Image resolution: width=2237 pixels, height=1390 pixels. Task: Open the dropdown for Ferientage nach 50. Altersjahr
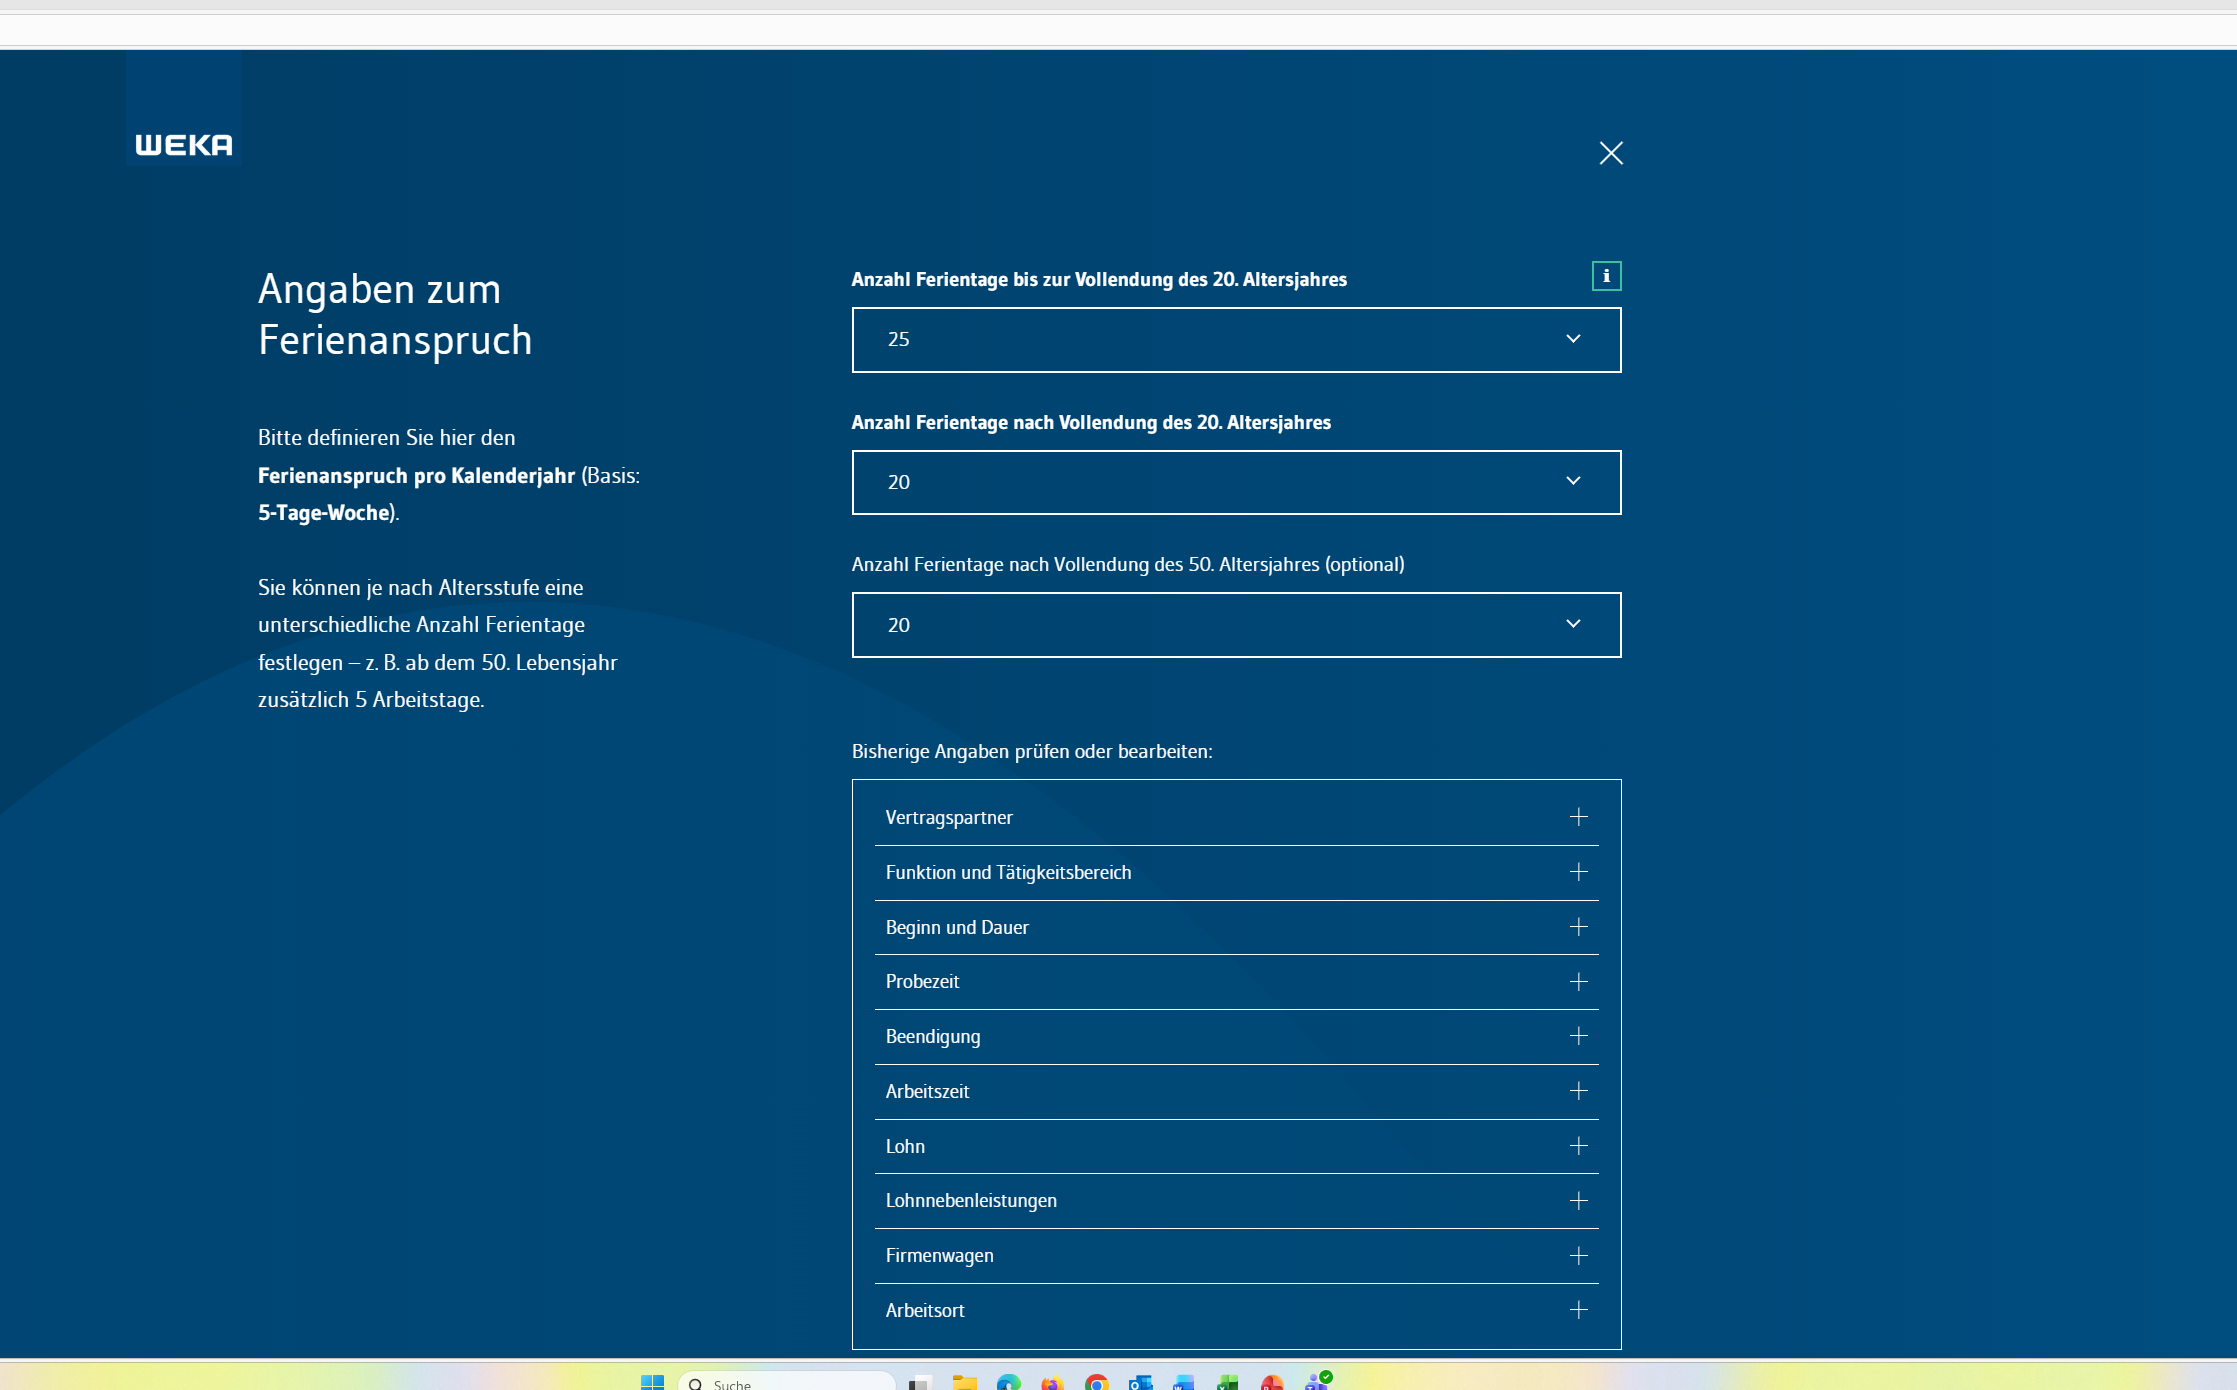[1236, 625]
